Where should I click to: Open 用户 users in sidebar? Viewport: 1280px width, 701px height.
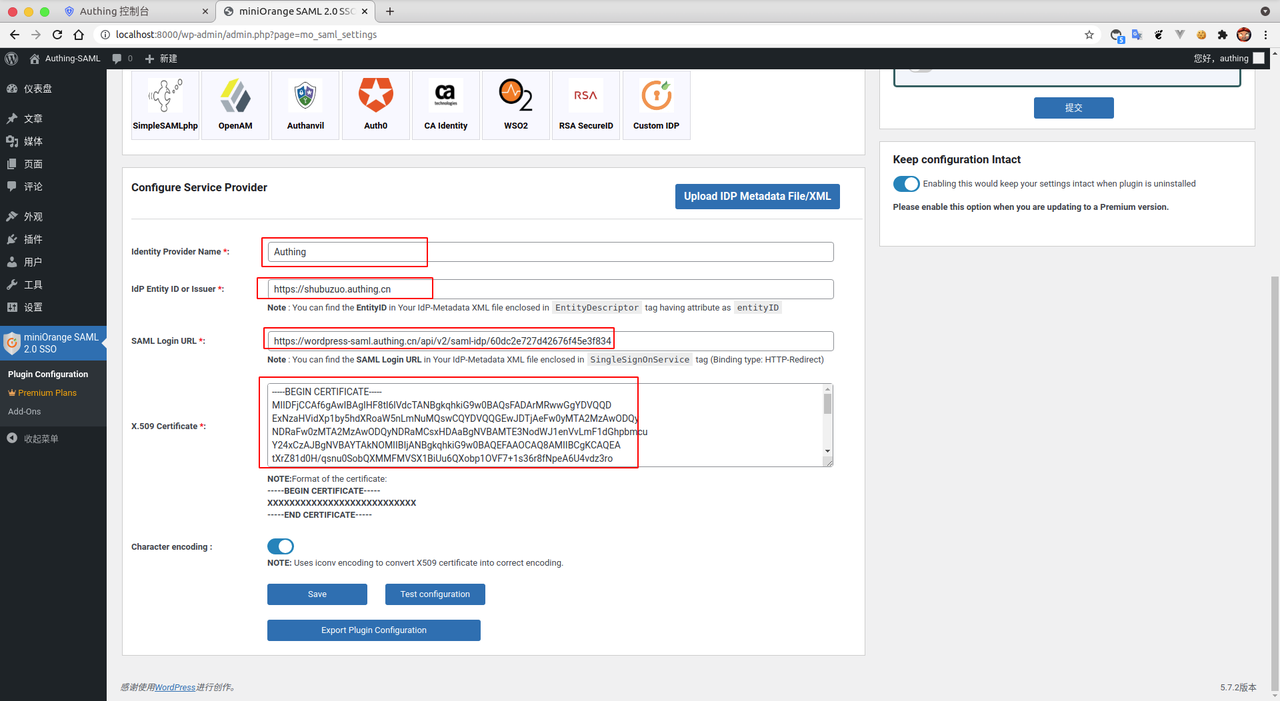53,262
